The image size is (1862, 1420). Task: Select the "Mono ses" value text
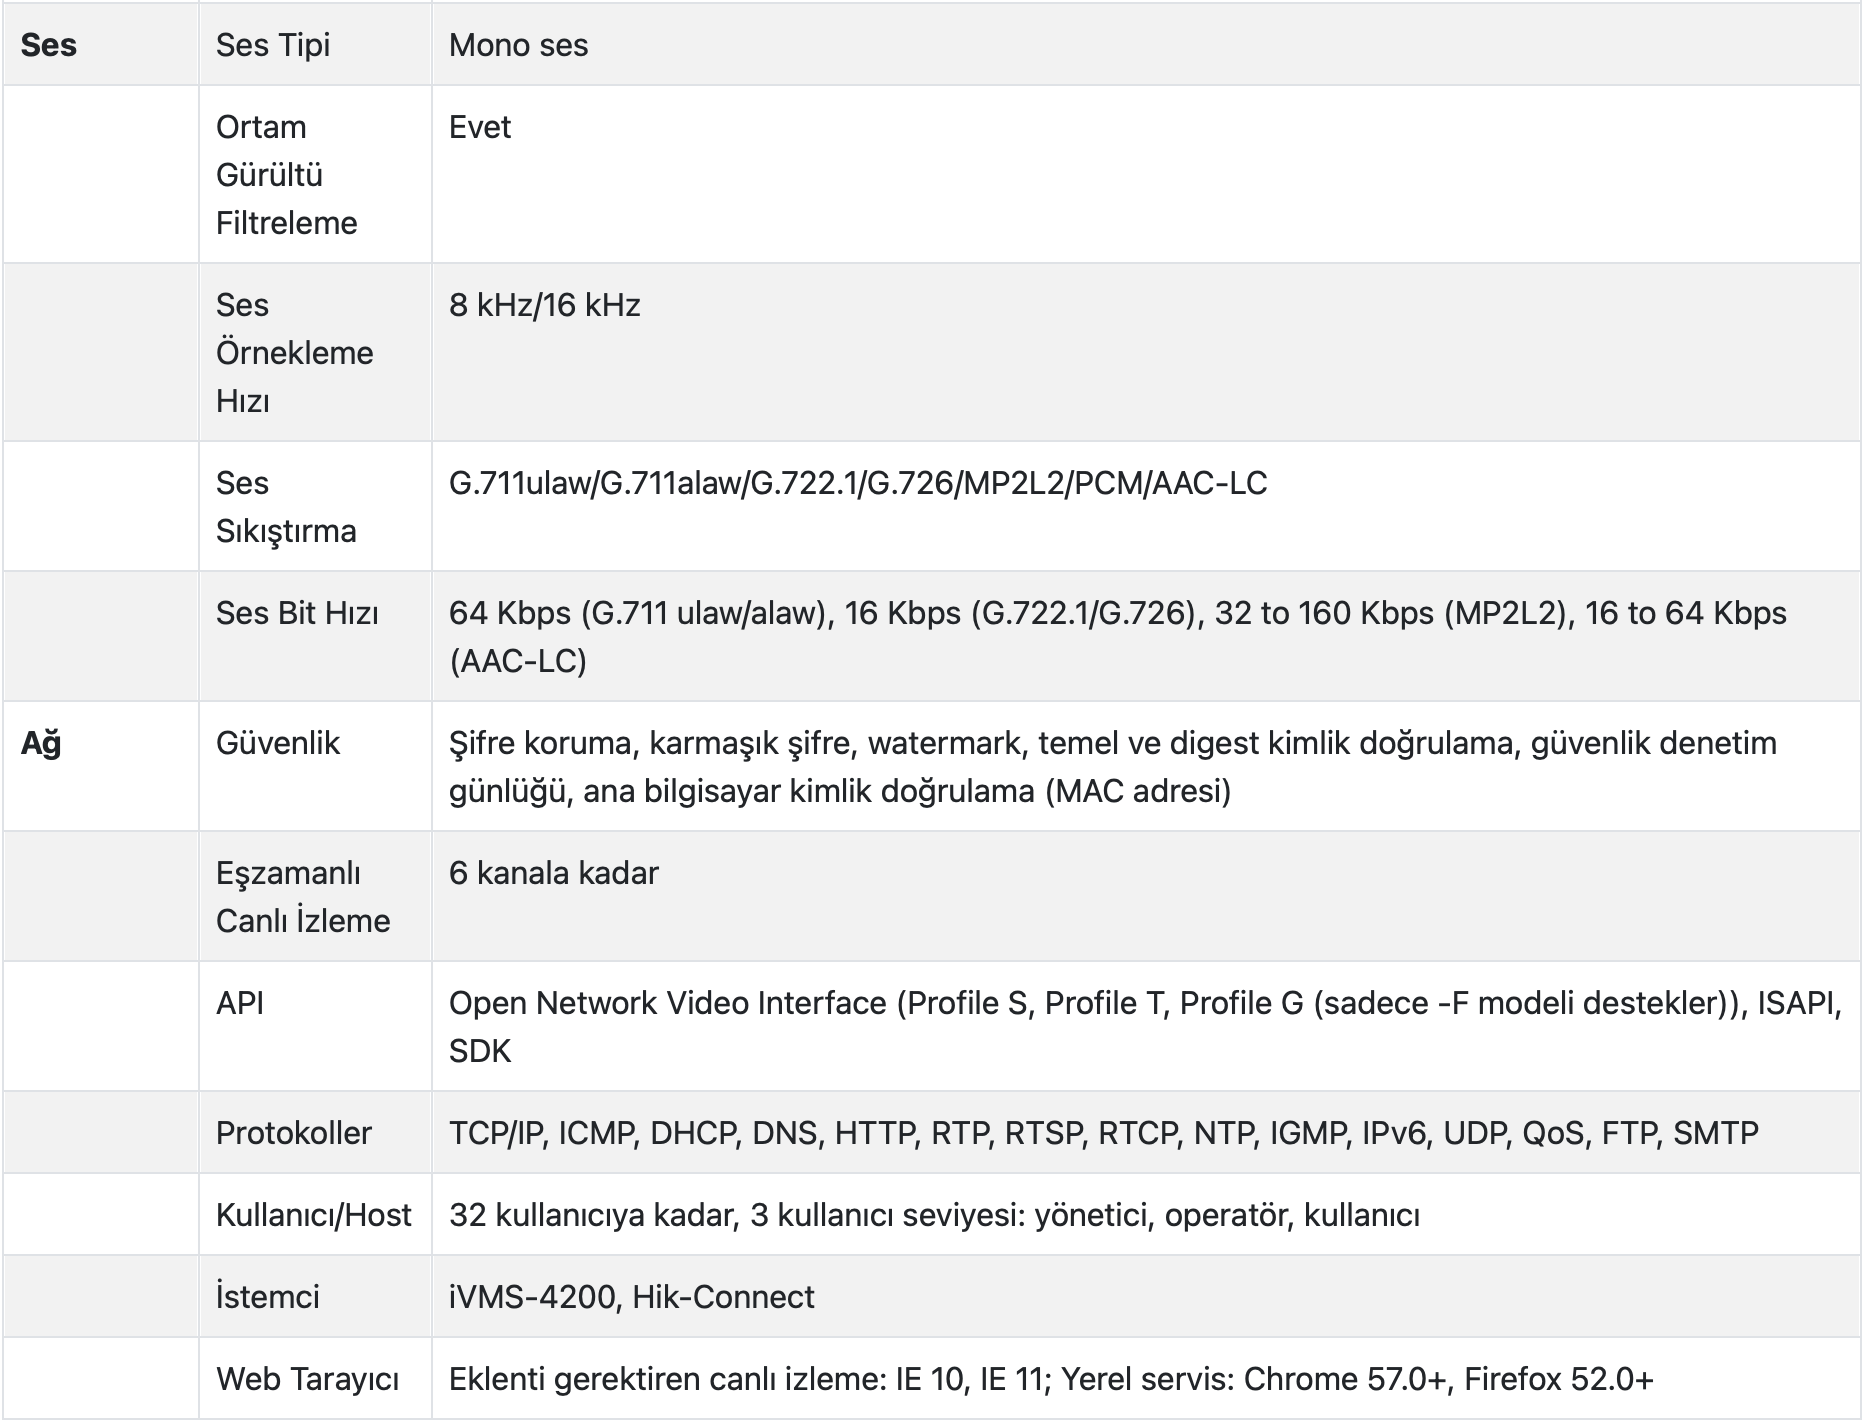(x=518, y=45)
